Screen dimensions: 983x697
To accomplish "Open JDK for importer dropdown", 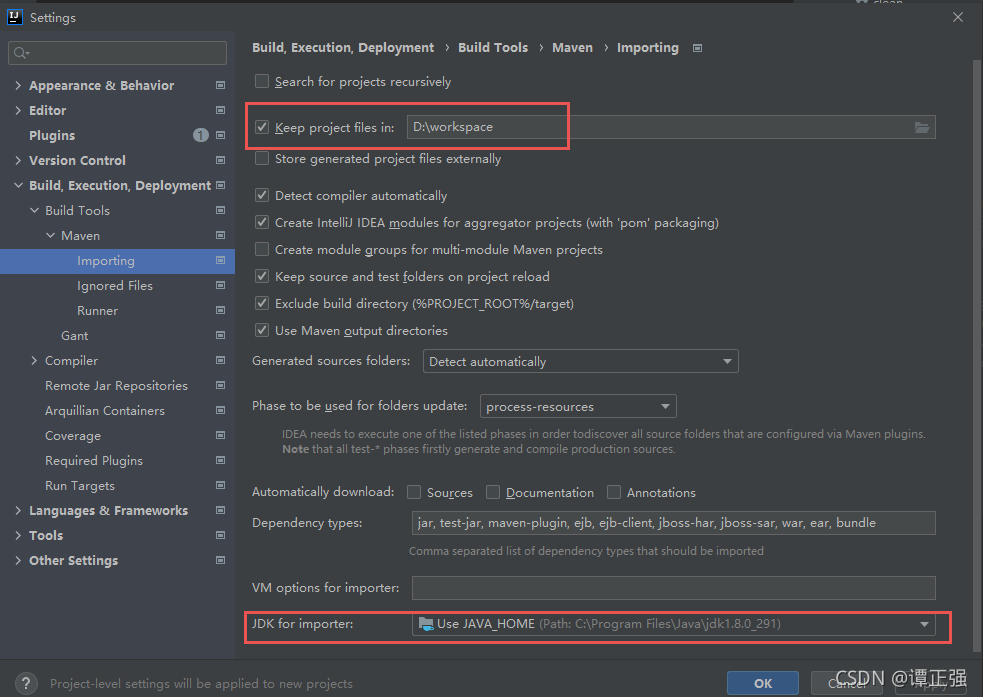I will click(673, 624).
